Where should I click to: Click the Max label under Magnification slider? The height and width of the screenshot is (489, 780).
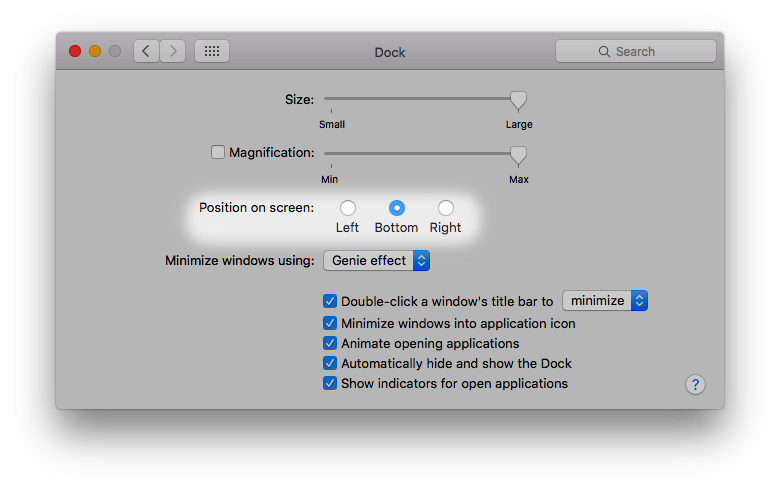point(519,179)
